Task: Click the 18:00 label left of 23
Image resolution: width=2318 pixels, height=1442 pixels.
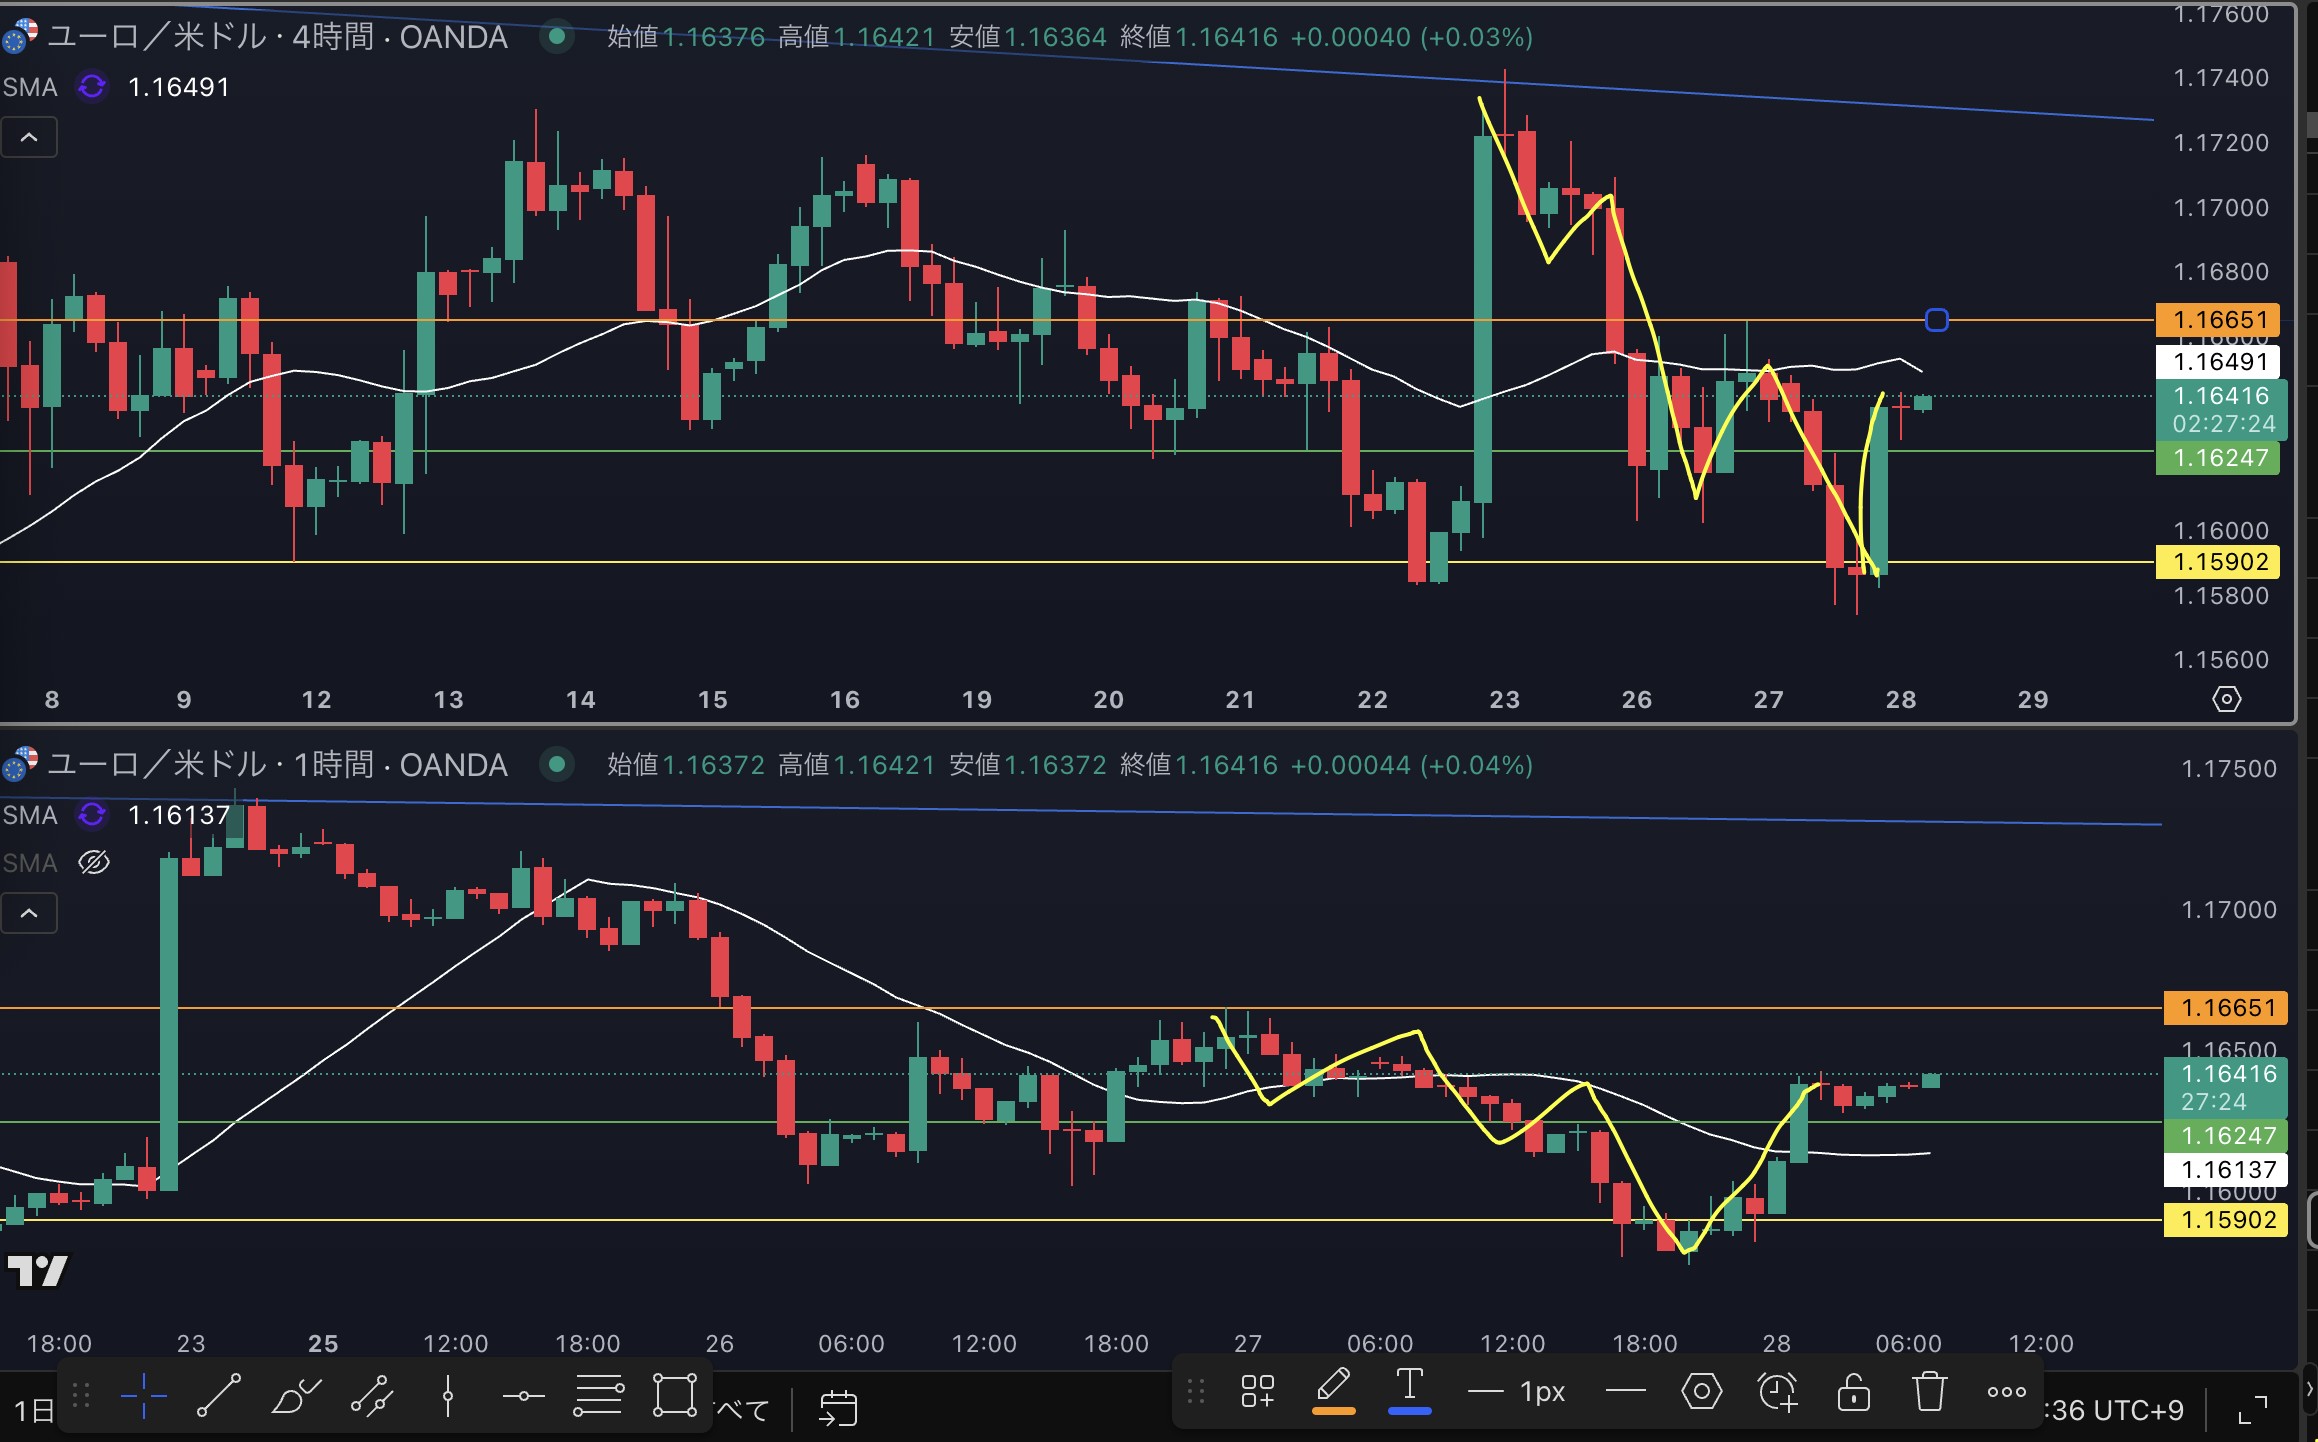Action: click(x=59, y=1343)
